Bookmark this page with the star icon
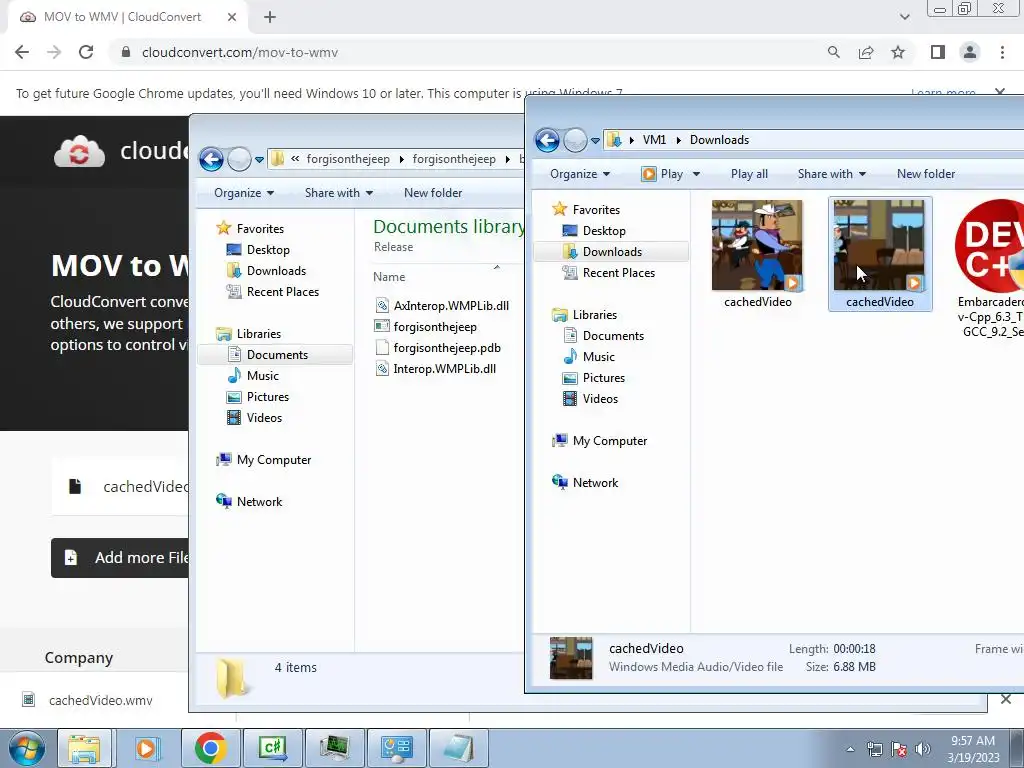 898,52
